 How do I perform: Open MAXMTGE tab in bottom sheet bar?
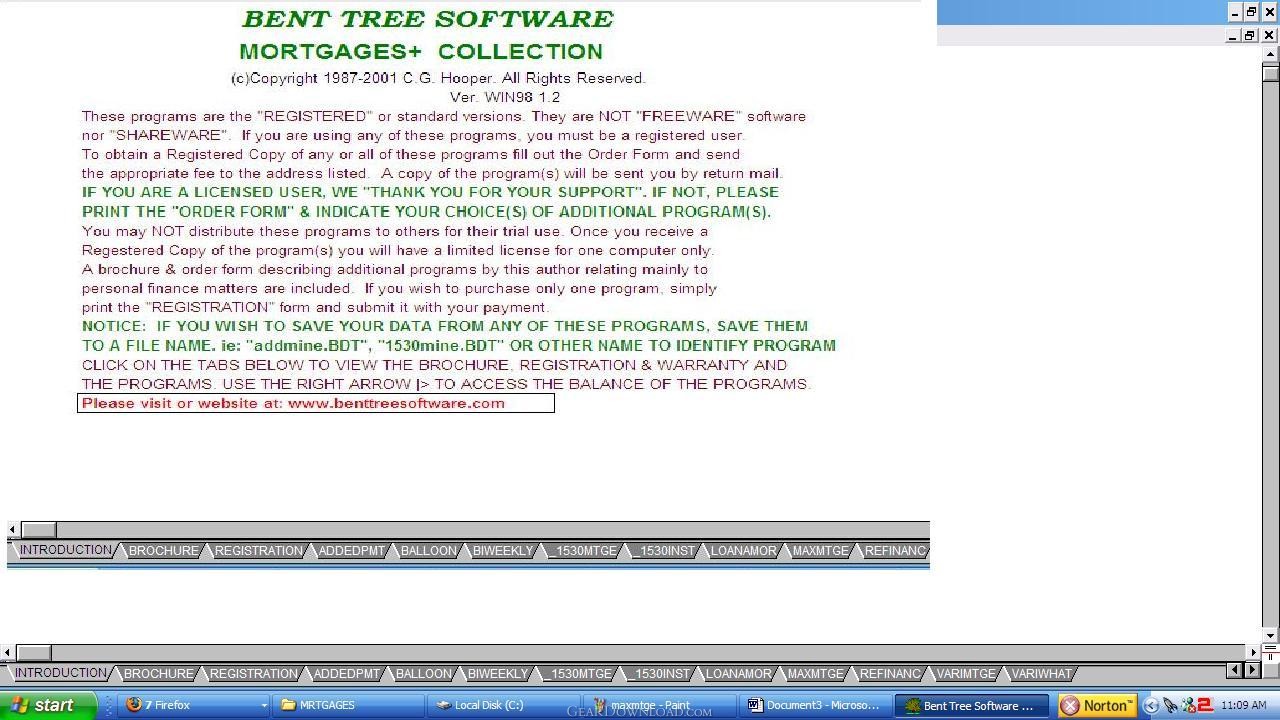click(x=815, y=674)
